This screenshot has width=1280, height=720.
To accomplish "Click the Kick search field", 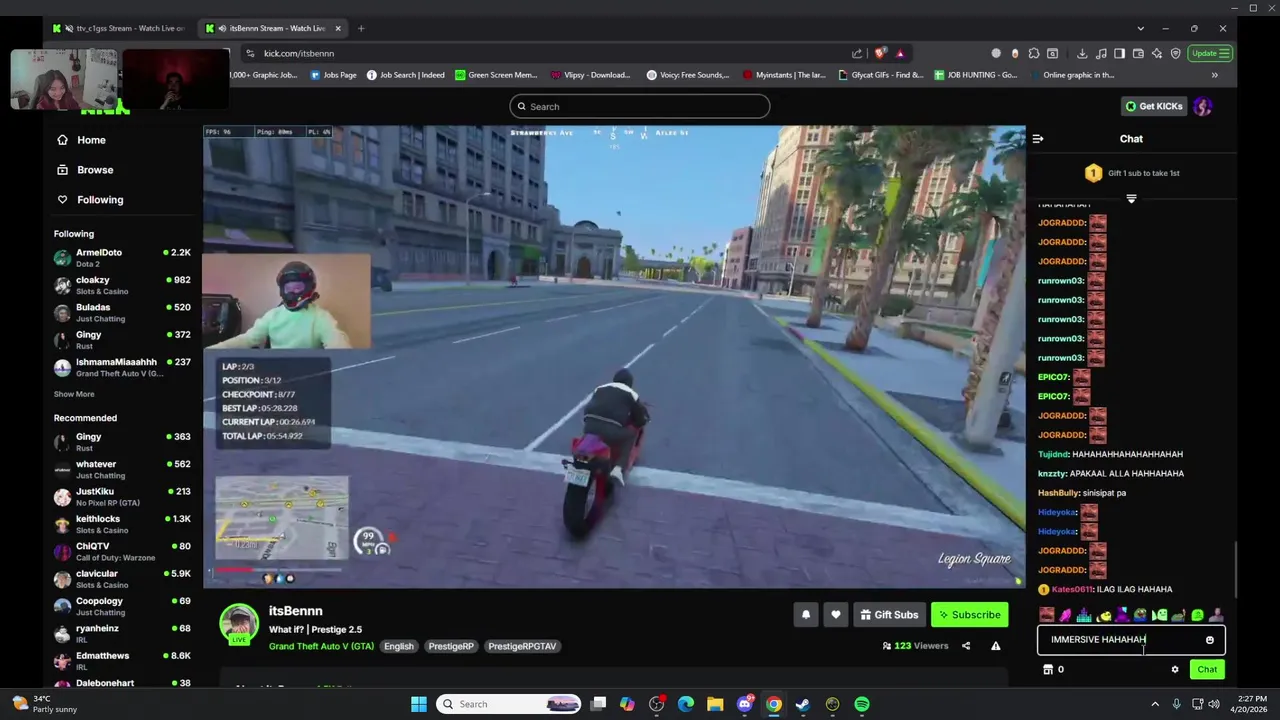I will tap(640, 106).
